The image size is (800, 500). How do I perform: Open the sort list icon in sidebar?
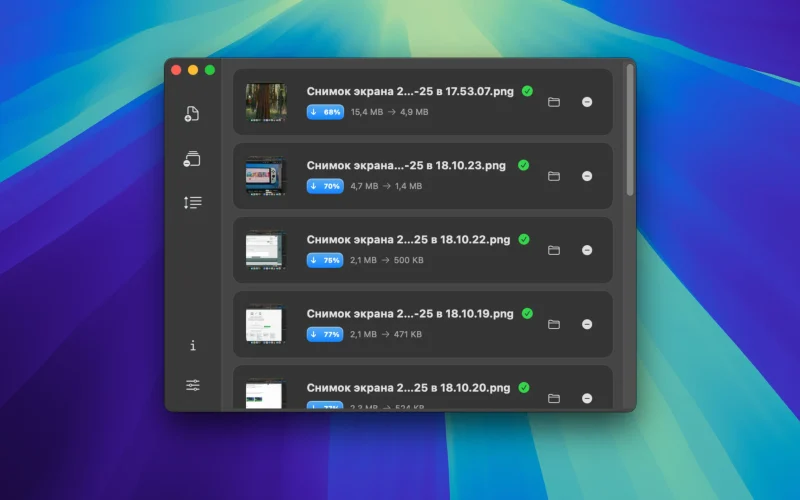pyautogui.click(x=193, y=203)
